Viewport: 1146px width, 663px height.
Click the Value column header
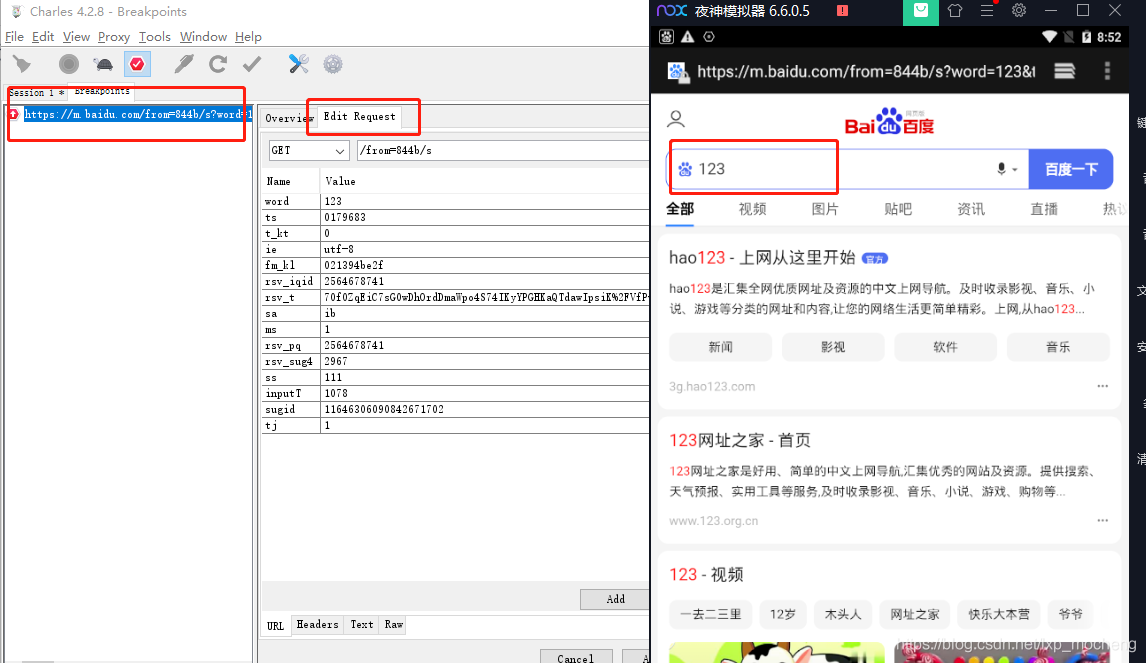[485, 181]
